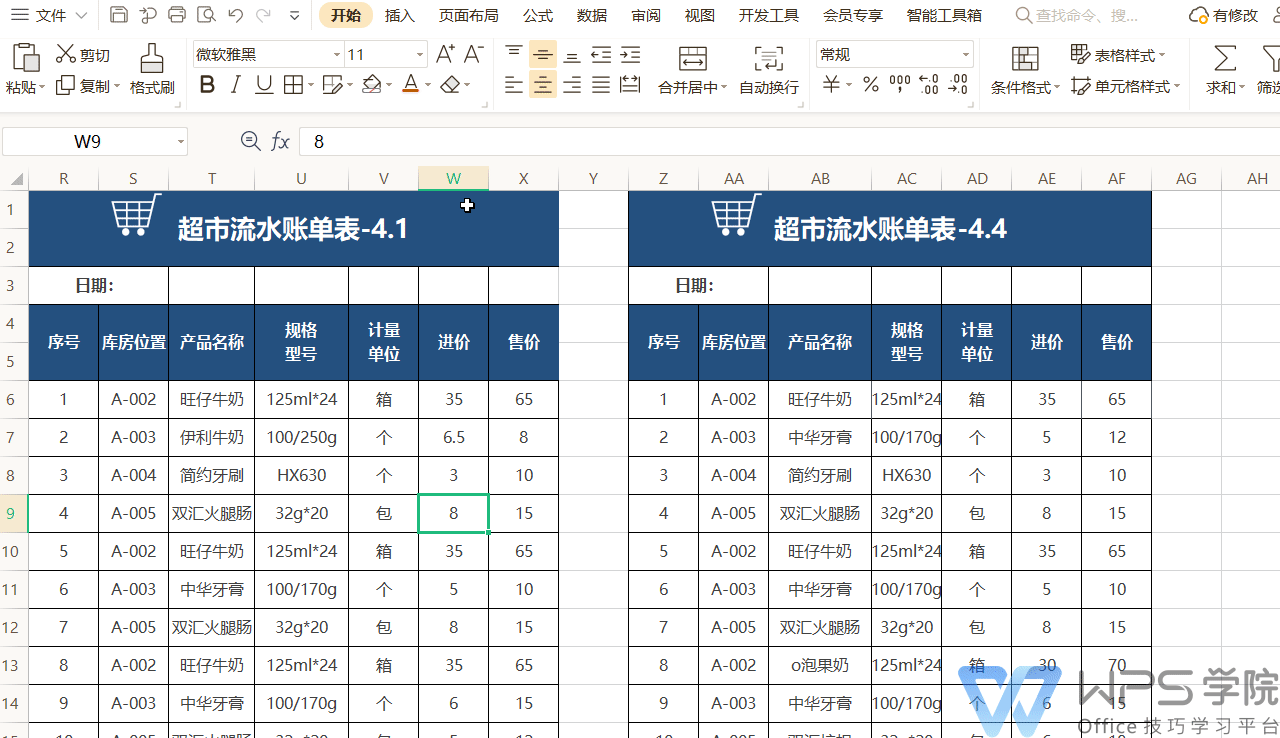Screen dimensions: 1280x738
Task: Switch to the 公式 tab
Action: 537,15
